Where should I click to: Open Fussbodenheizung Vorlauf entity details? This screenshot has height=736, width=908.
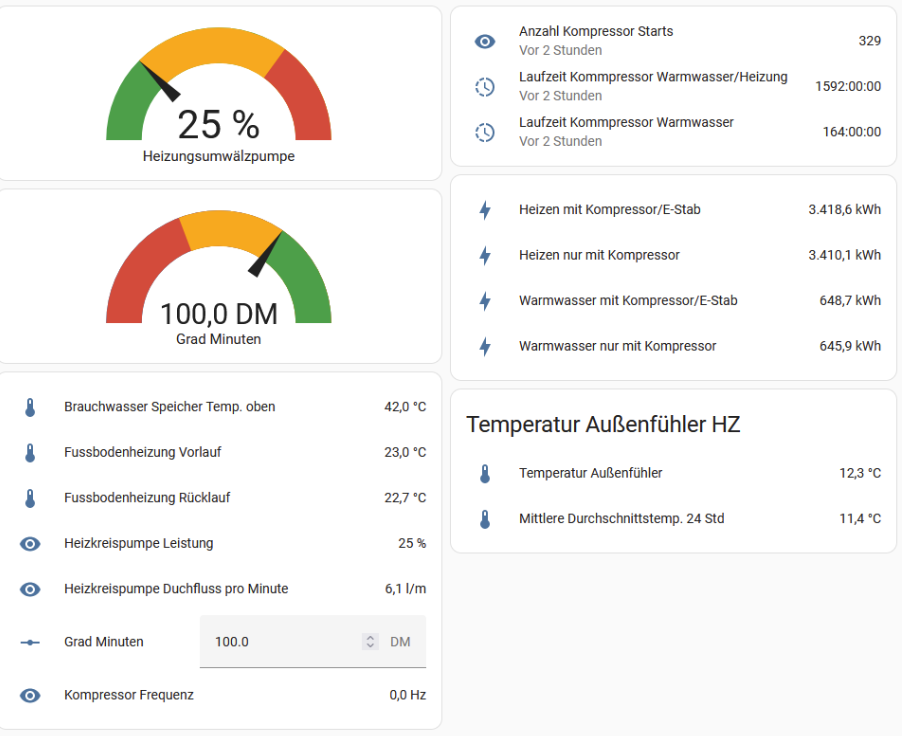pos(223,452)
